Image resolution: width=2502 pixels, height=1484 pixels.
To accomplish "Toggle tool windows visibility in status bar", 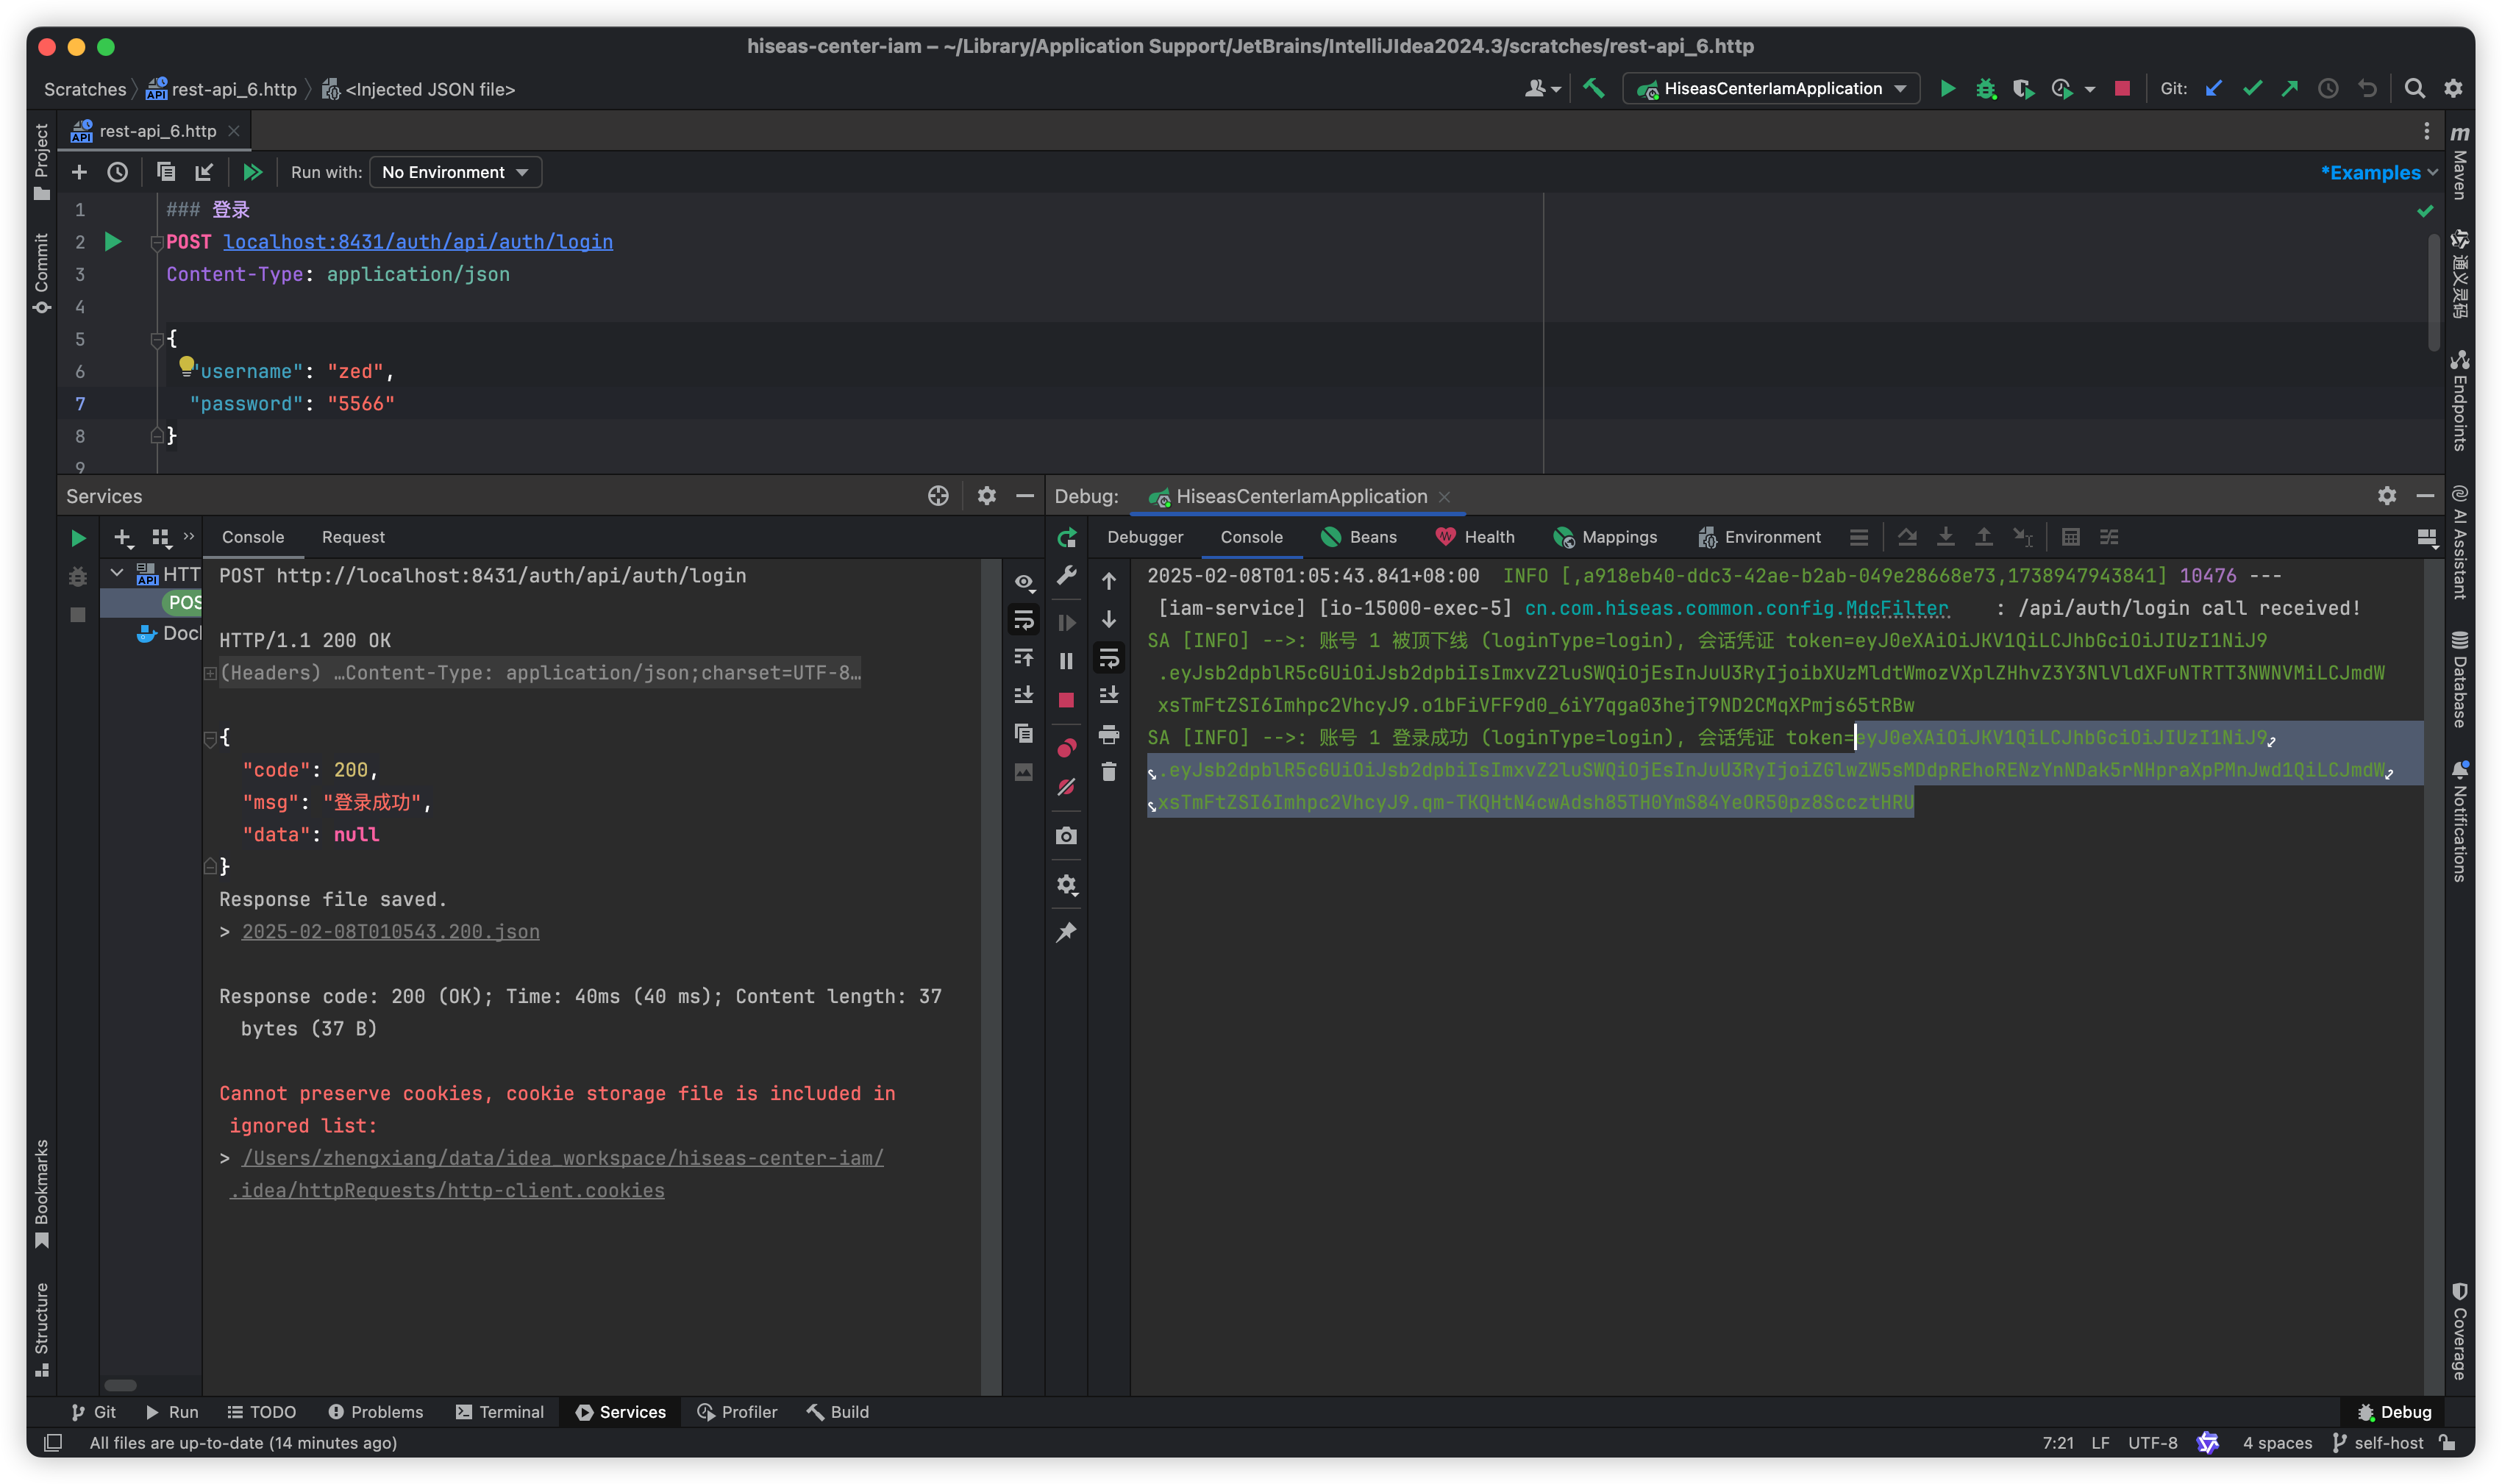I will pos(53,1442).
